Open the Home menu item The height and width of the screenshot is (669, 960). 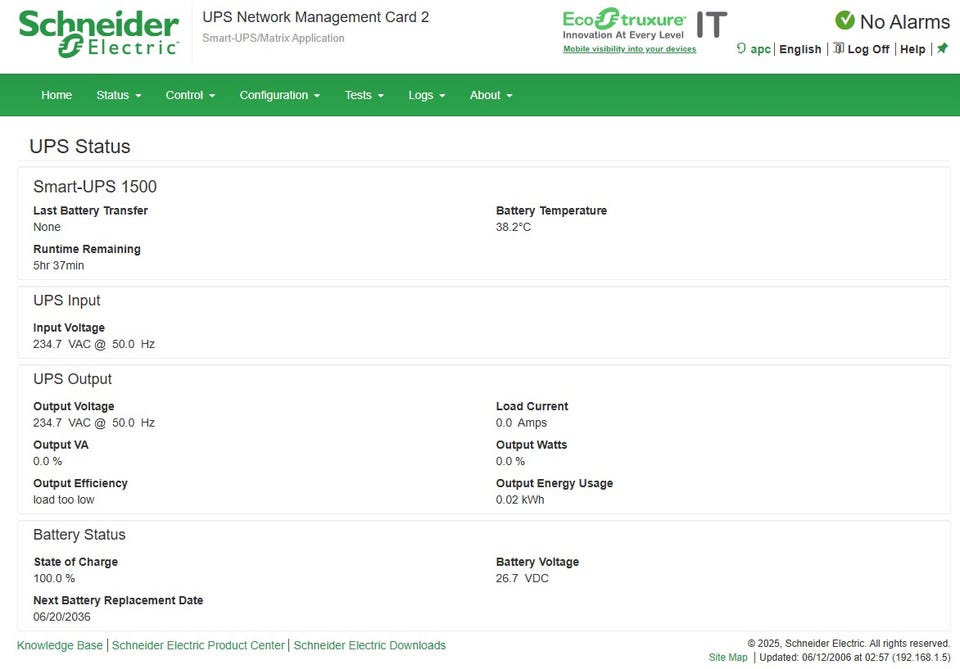pyautogui.click(x=56, y=95)
